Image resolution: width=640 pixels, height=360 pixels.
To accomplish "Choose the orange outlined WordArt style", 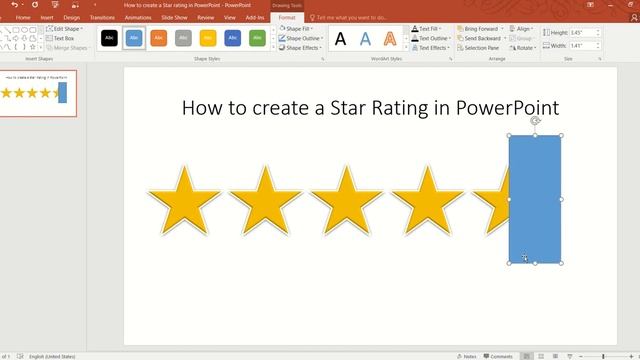I will [x=390, y=39].
